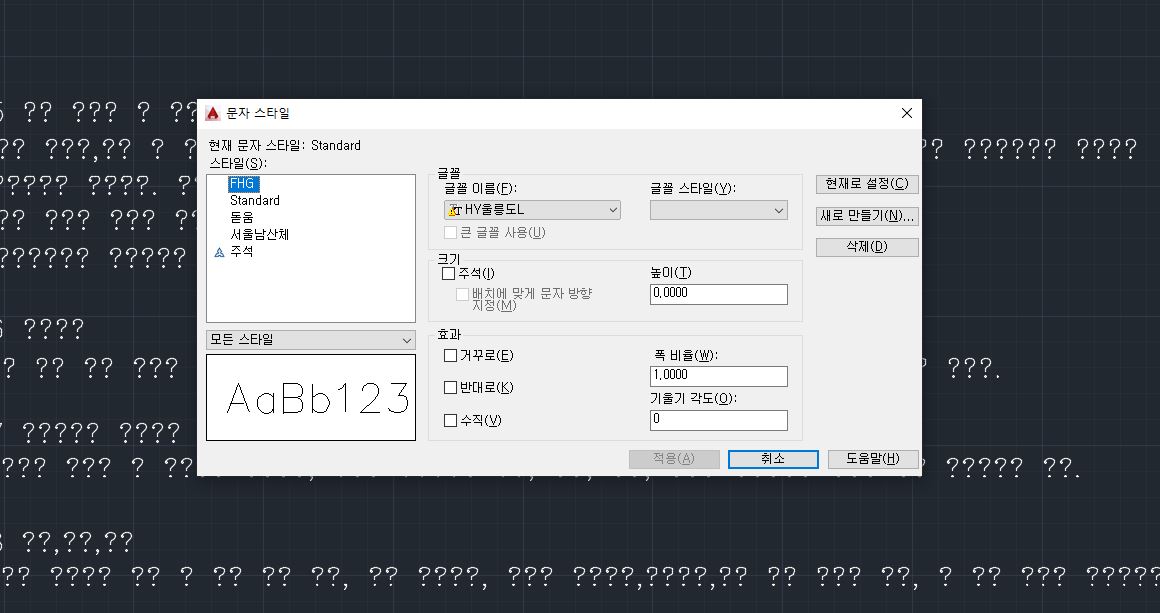Enable the 큰 글꼴 사용 checkbox
This screenshot has width=1160, height=613.
coord(450,232)
